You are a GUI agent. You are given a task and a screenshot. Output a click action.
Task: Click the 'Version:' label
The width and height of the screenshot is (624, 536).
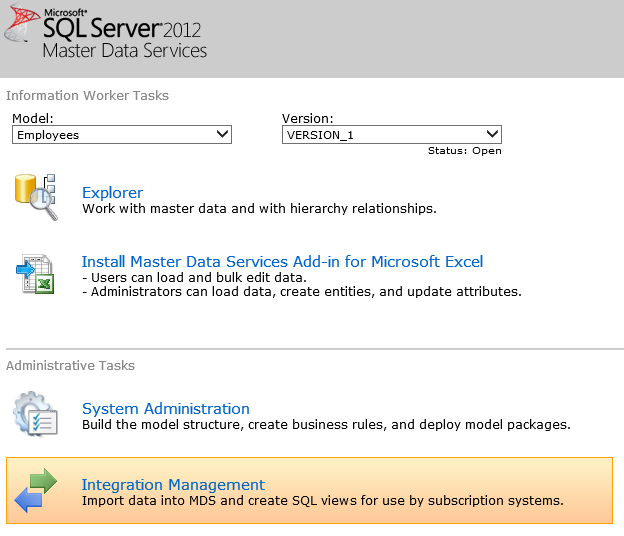tap(307, 119)
